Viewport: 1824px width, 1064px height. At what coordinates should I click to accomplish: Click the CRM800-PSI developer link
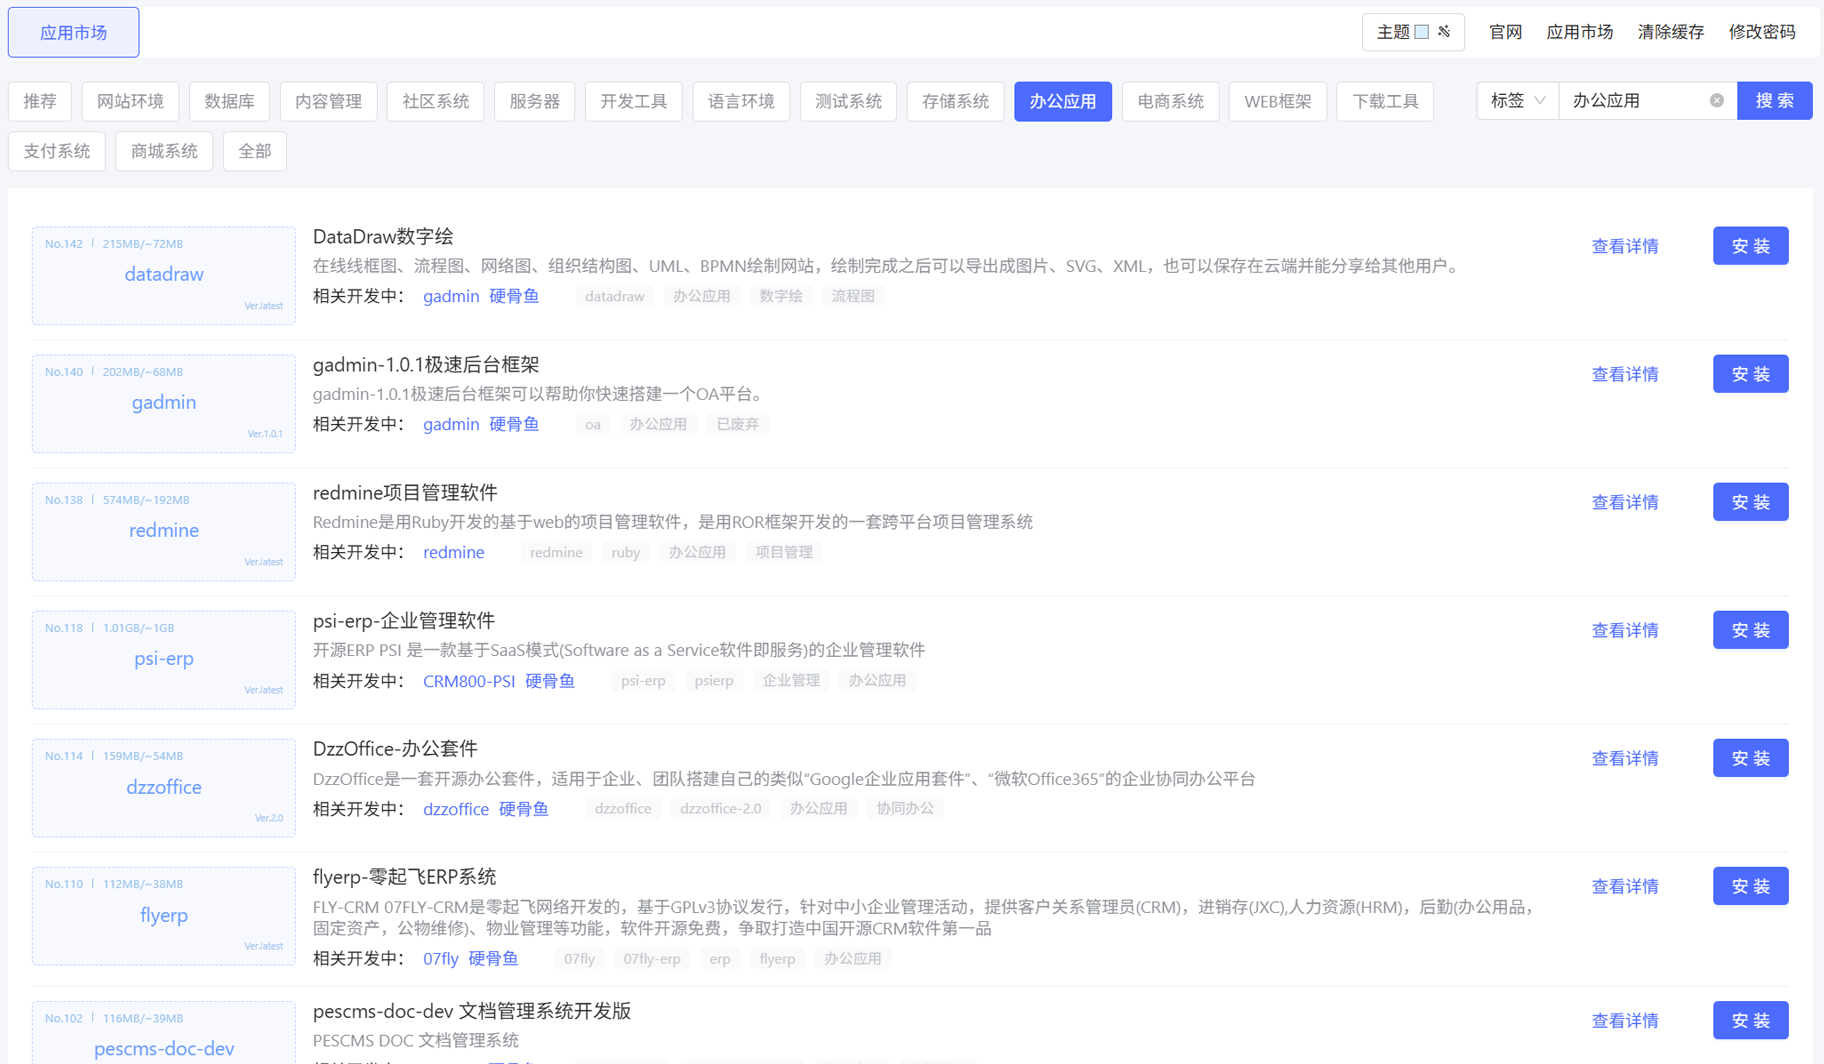[x=469, y=680]
